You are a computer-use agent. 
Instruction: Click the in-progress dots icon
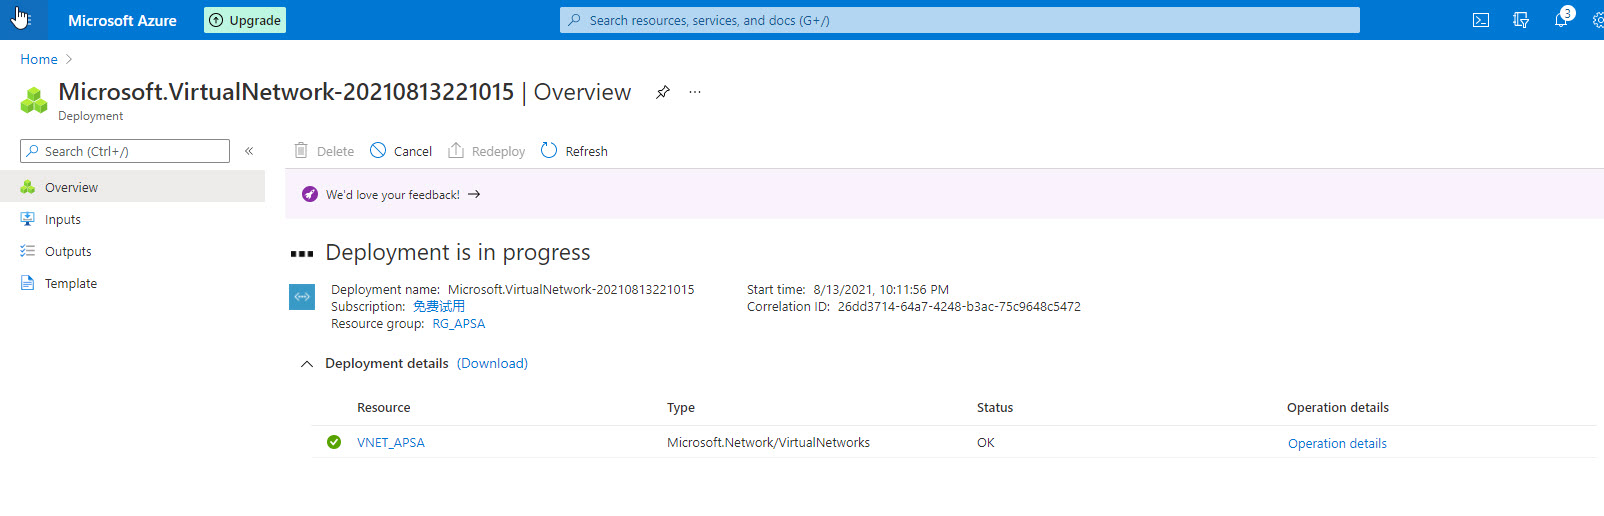pyautogui.click(x=302, y=253)
